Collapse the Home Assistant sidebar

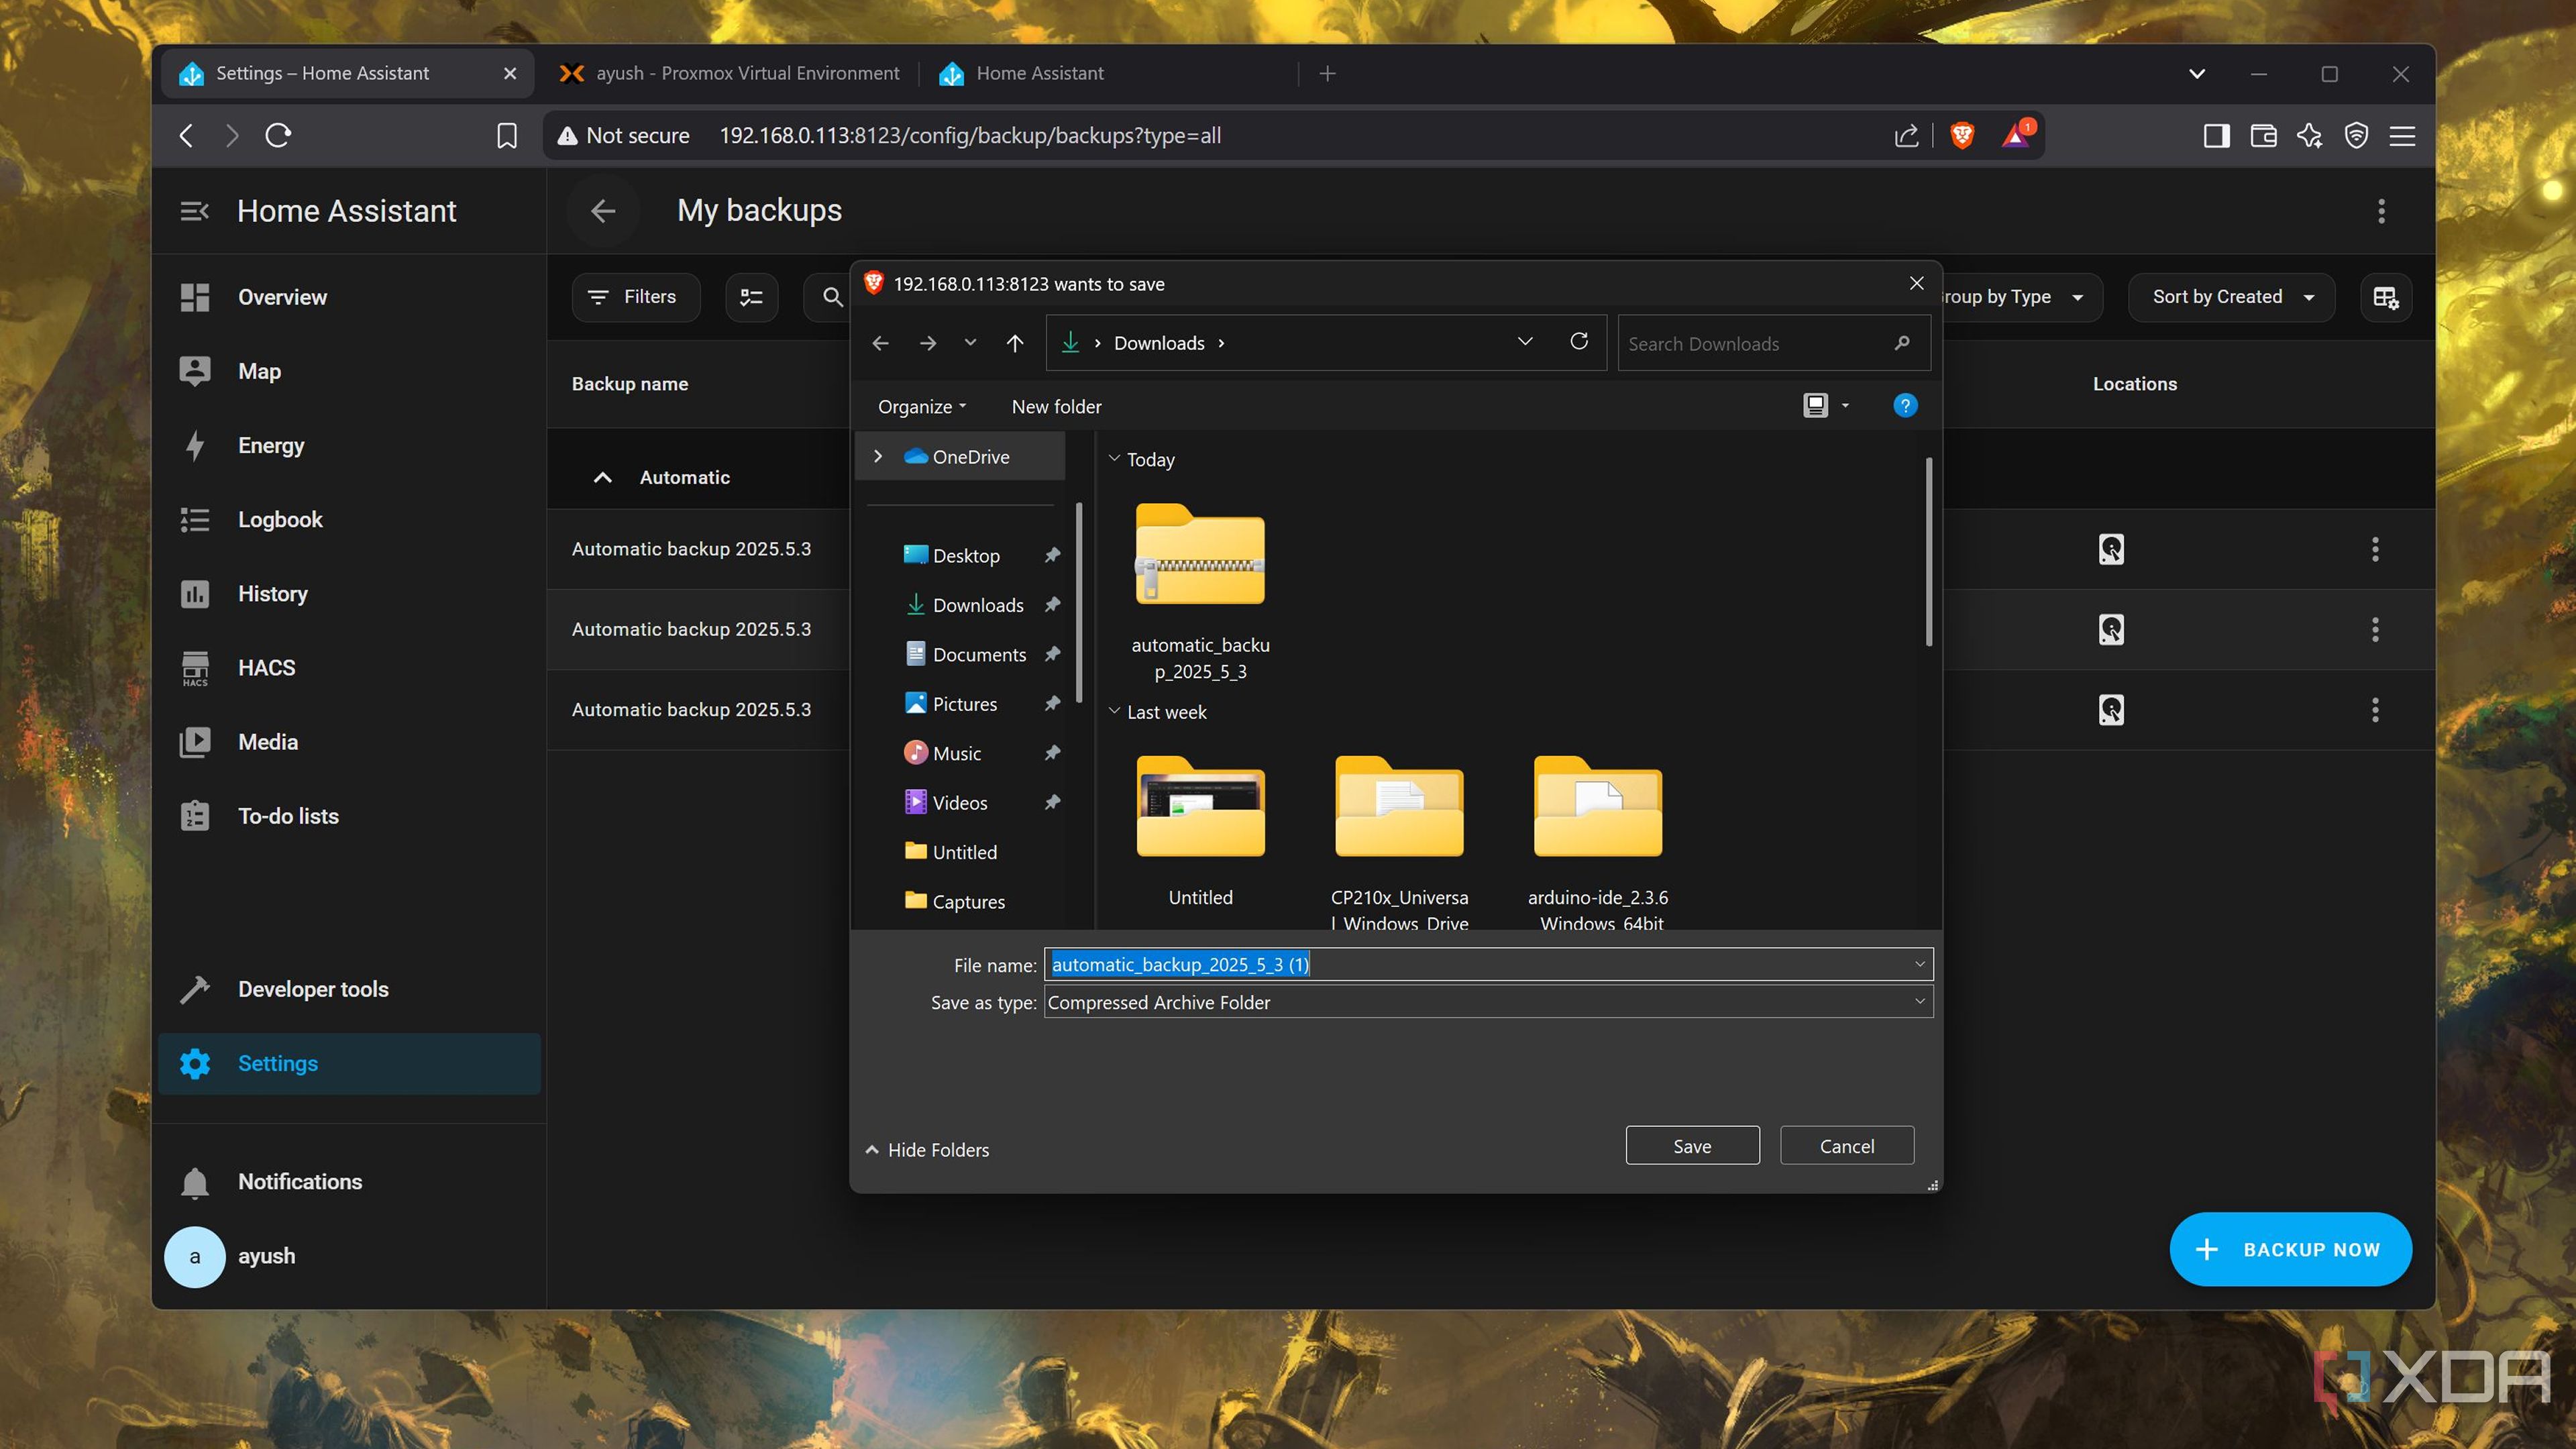point(194,211)
